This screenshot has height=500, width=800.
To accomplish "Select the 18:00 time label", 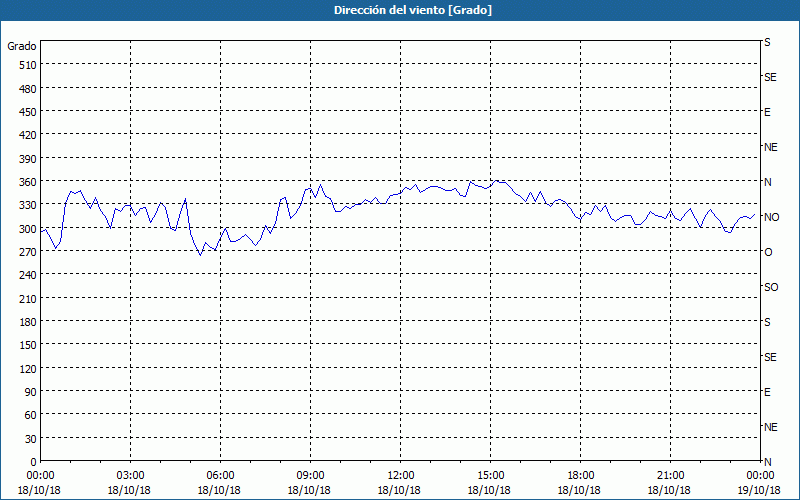I will (x=580, y=476).
